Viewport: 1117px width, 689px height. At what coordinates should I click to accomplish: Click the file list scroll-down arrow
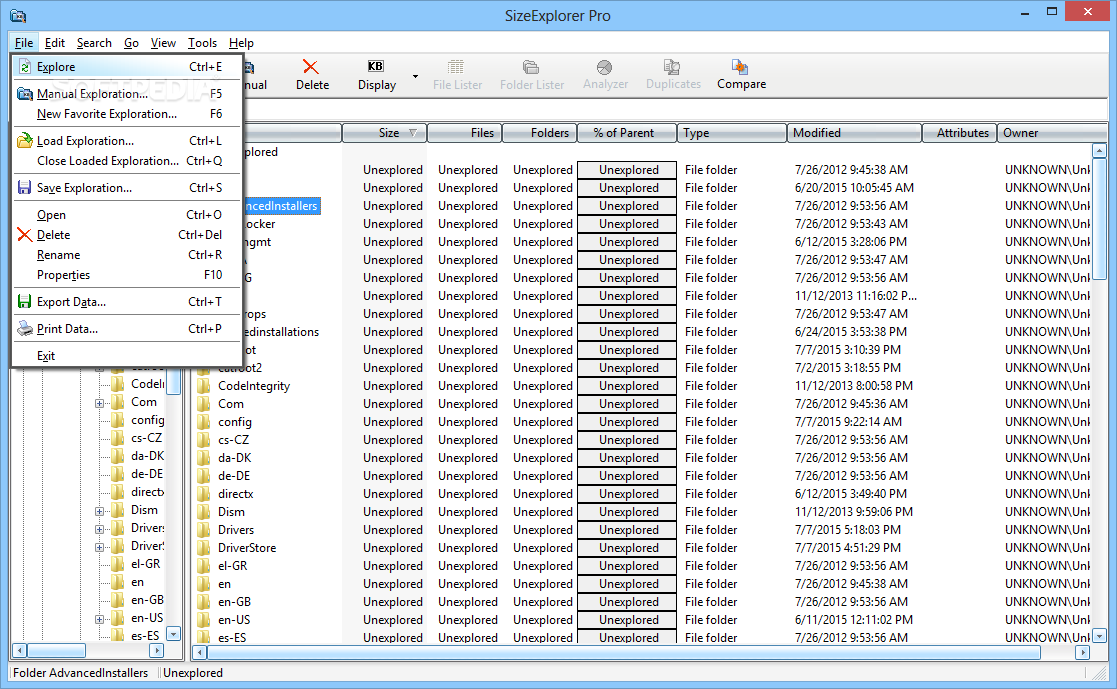coord(1099,636)
